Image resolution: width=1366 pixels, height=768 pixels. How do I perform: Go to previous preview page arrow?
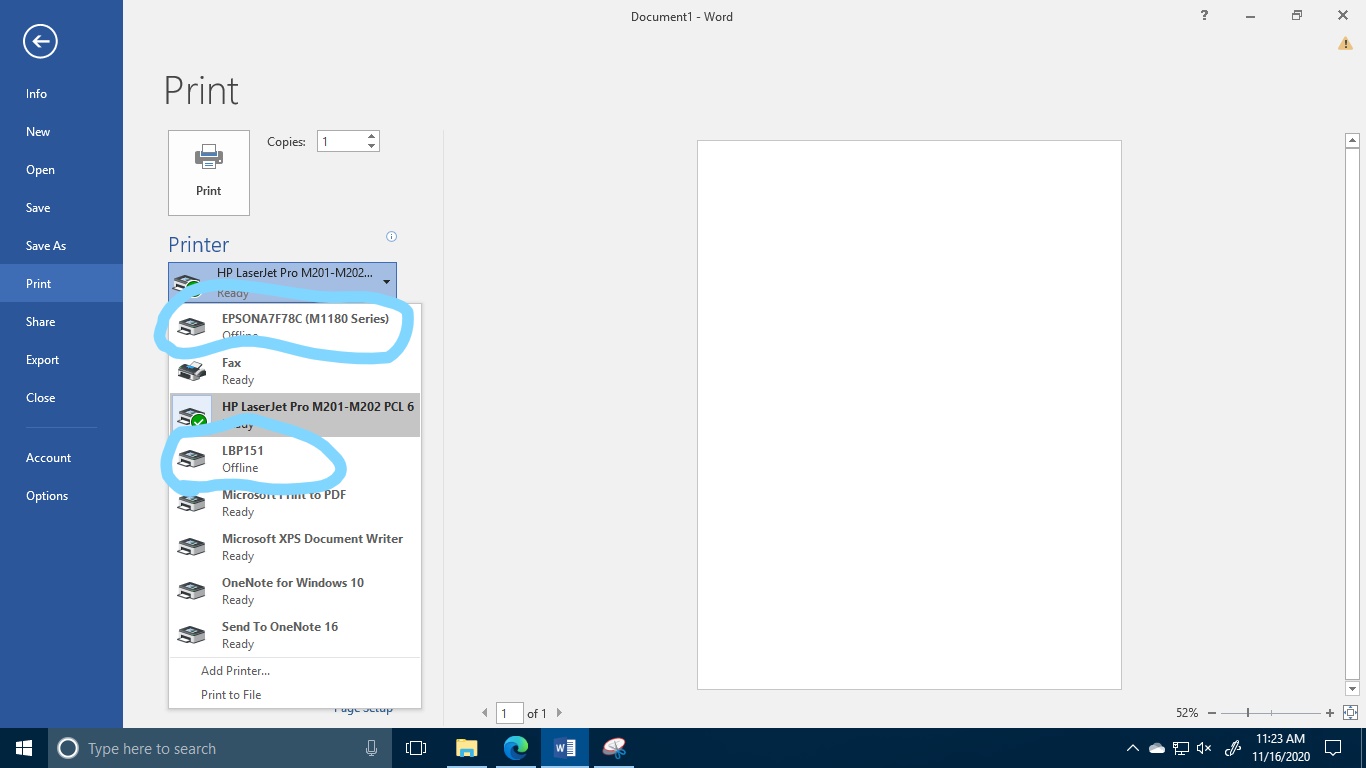click(485, 713)
